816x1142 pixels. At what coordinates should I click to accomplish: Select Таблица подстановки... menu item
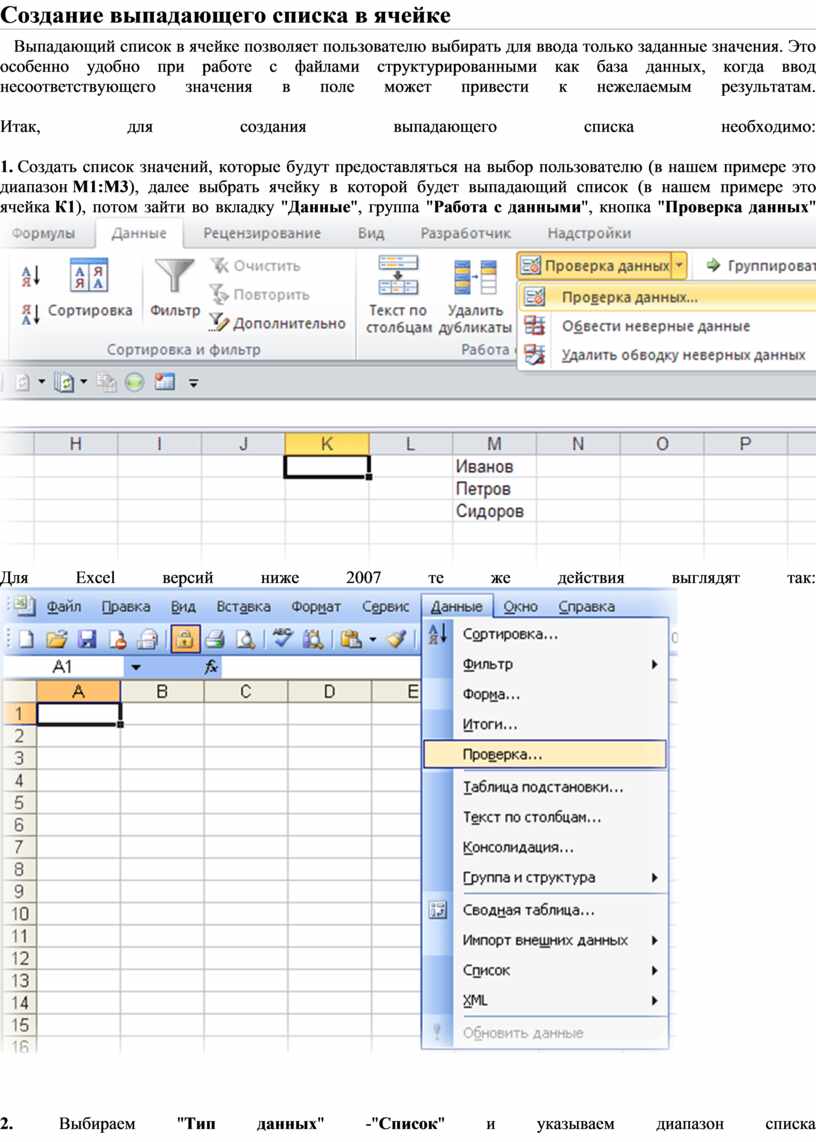[545, 787]
